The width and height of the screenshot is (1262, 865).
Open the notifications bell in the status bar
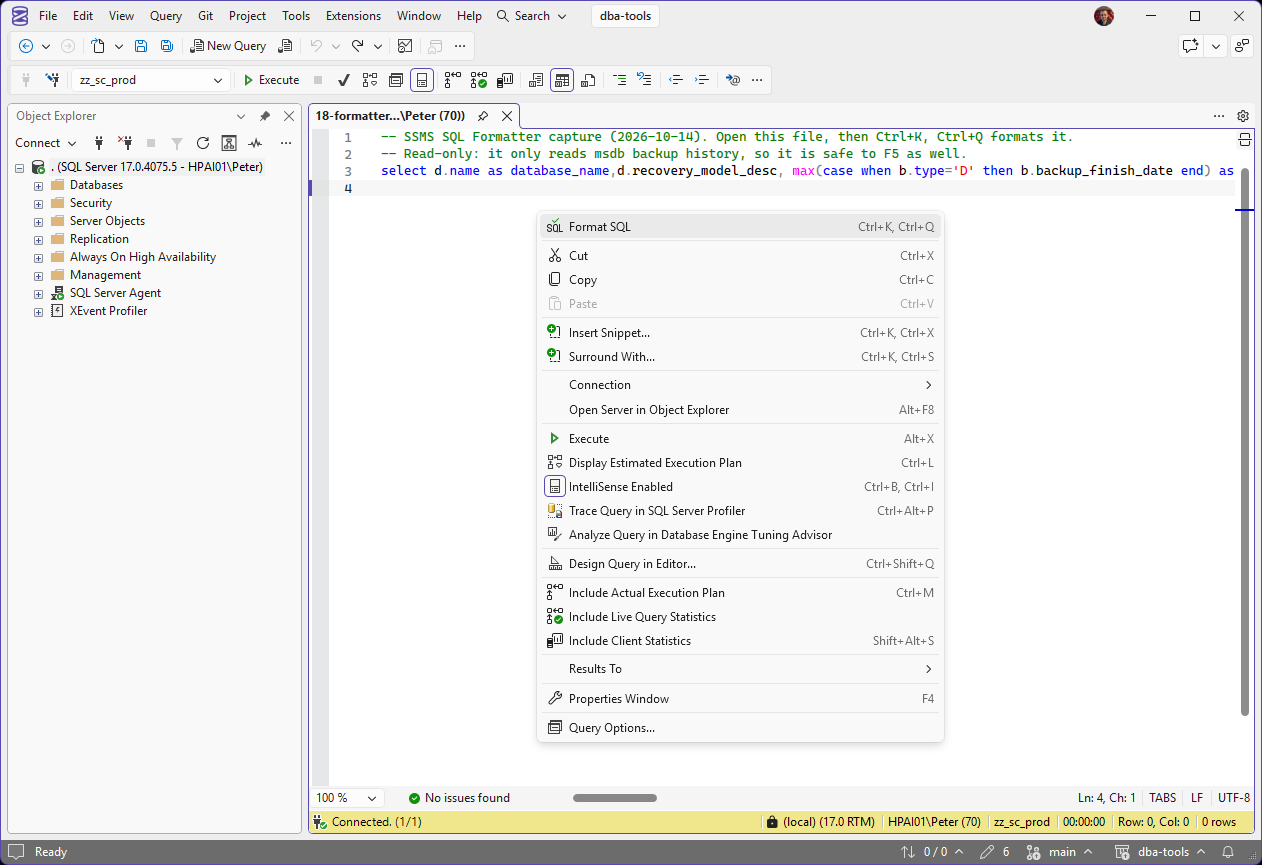[x=1228, y=852]
